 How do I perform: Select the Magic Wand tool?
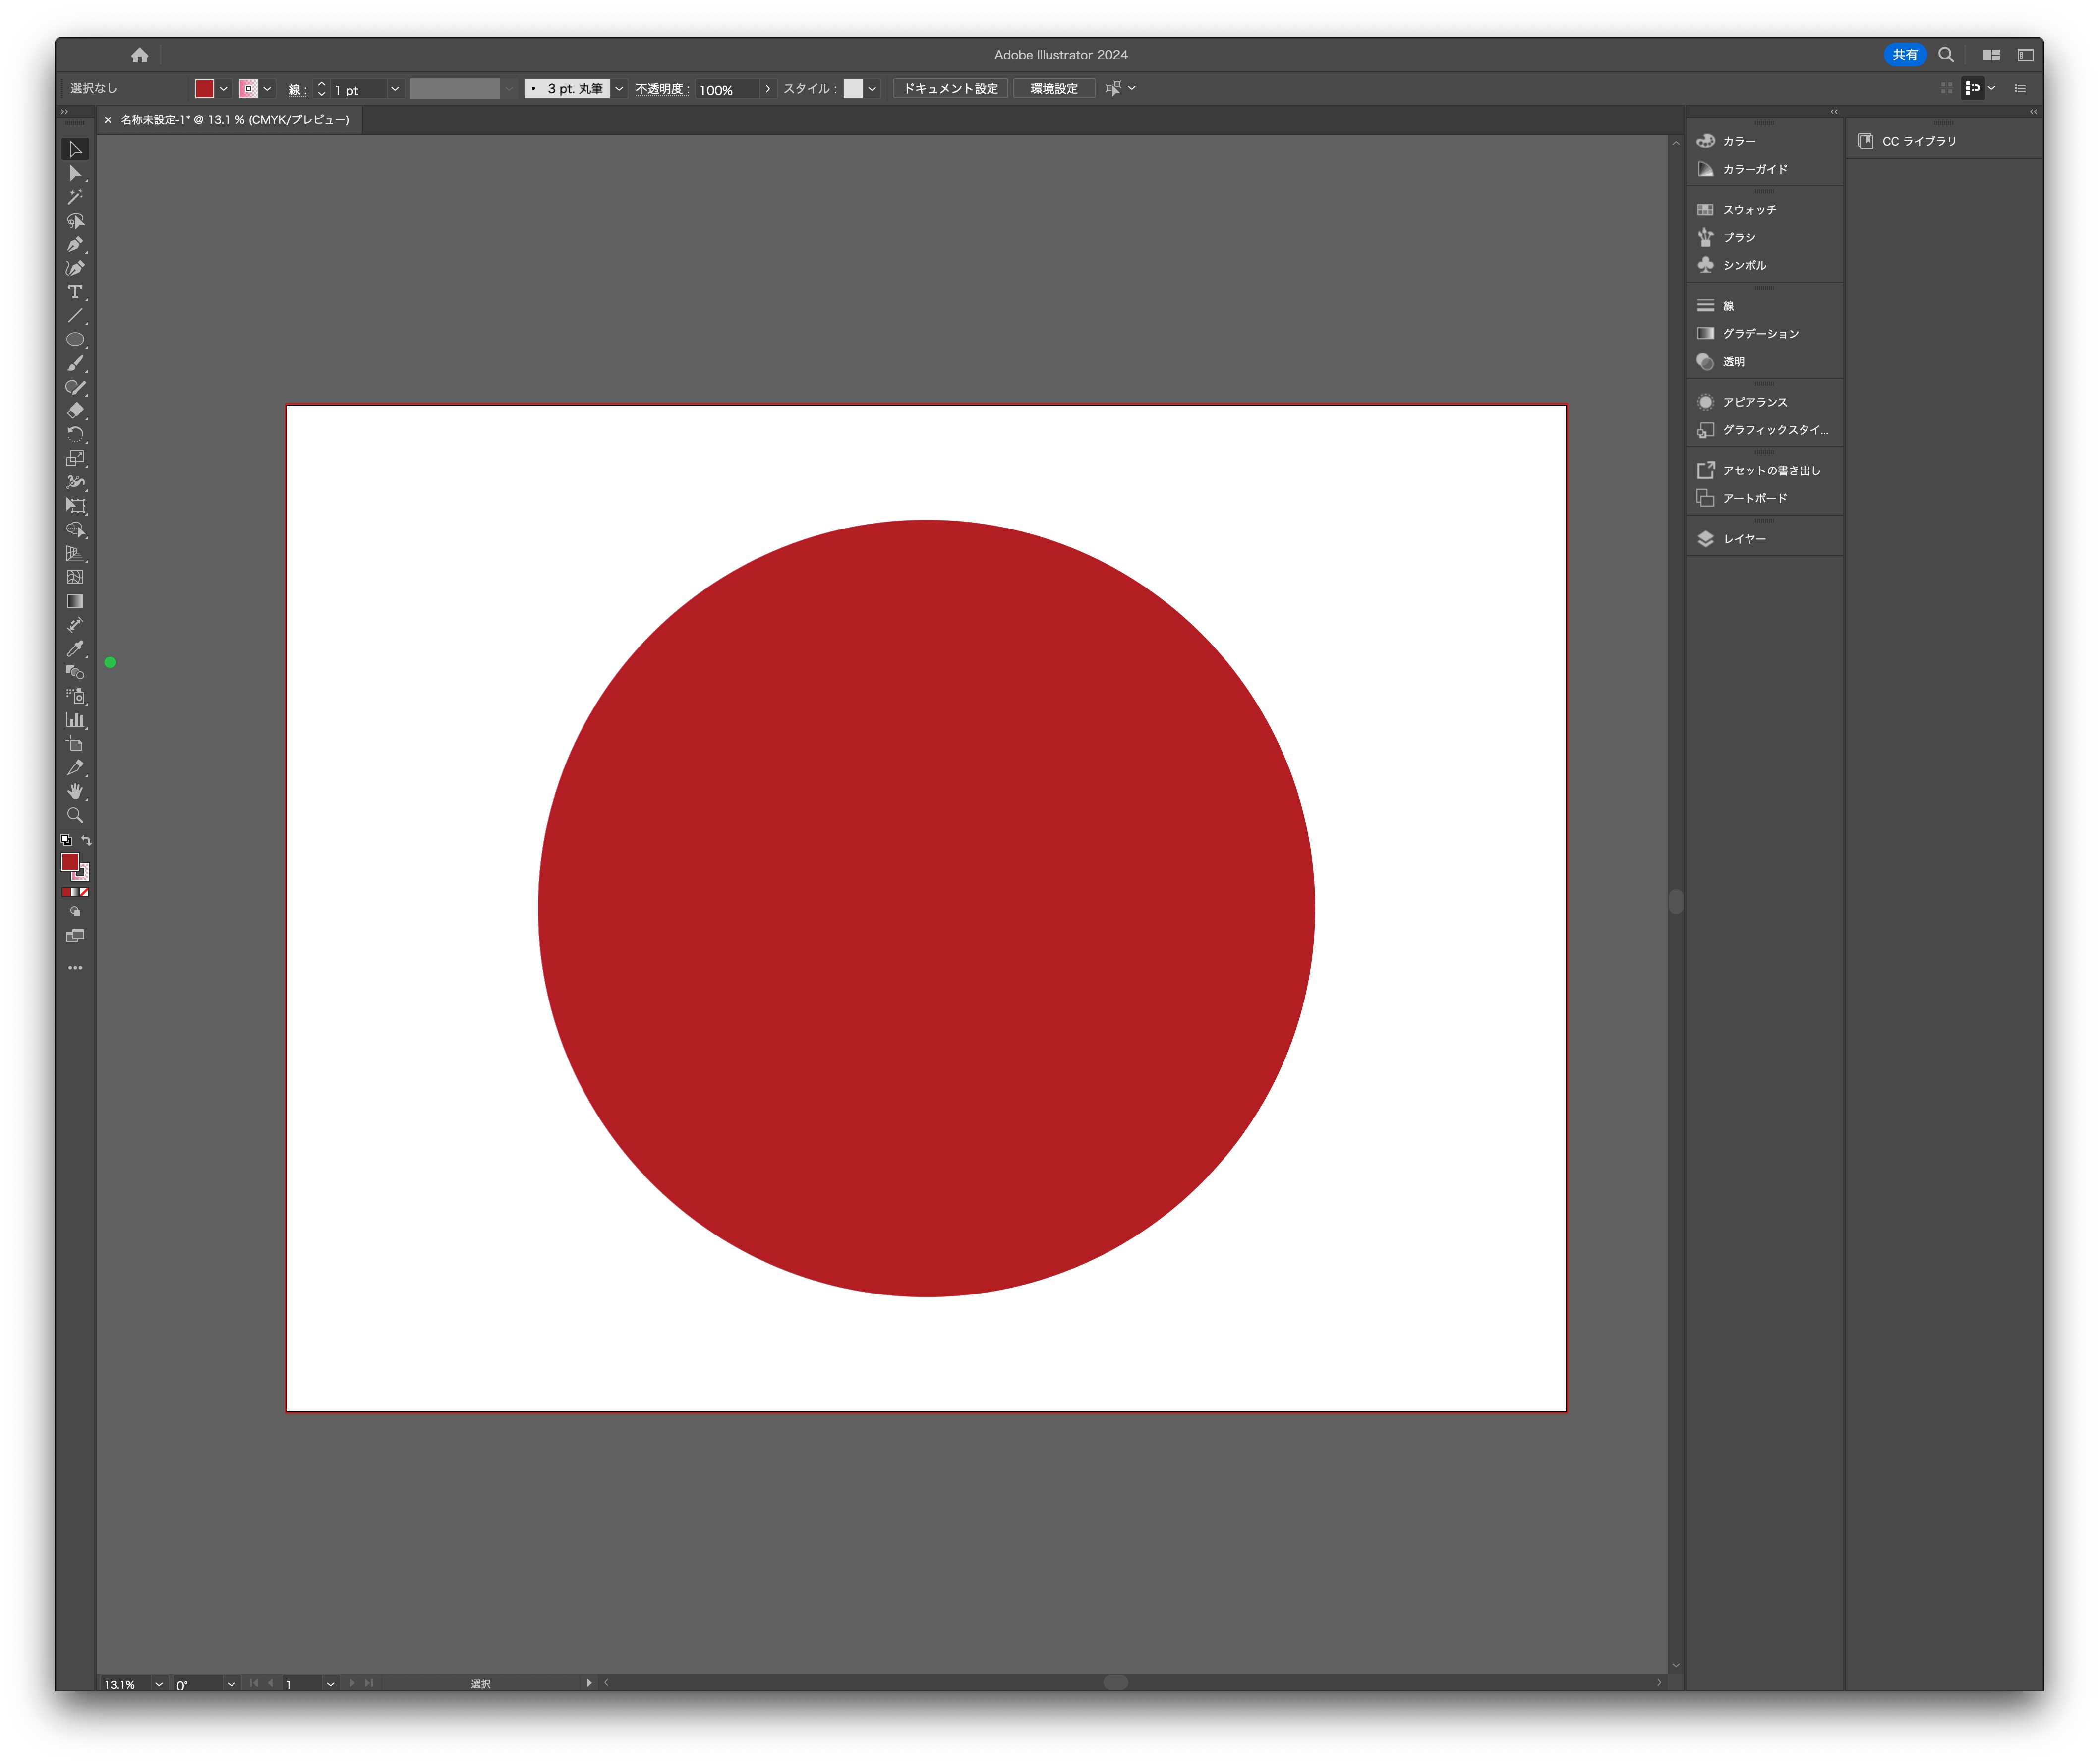click(x=75, y=197)
